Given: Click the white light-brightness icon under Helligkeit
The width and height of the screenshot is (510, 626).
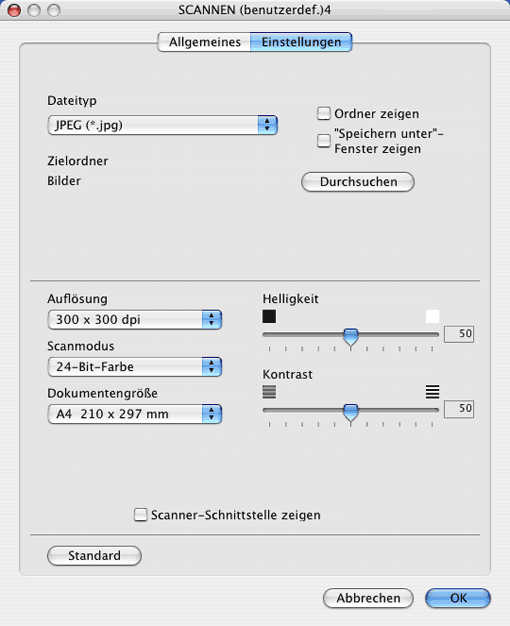Looking at the screenshot, I should (433, 317).
